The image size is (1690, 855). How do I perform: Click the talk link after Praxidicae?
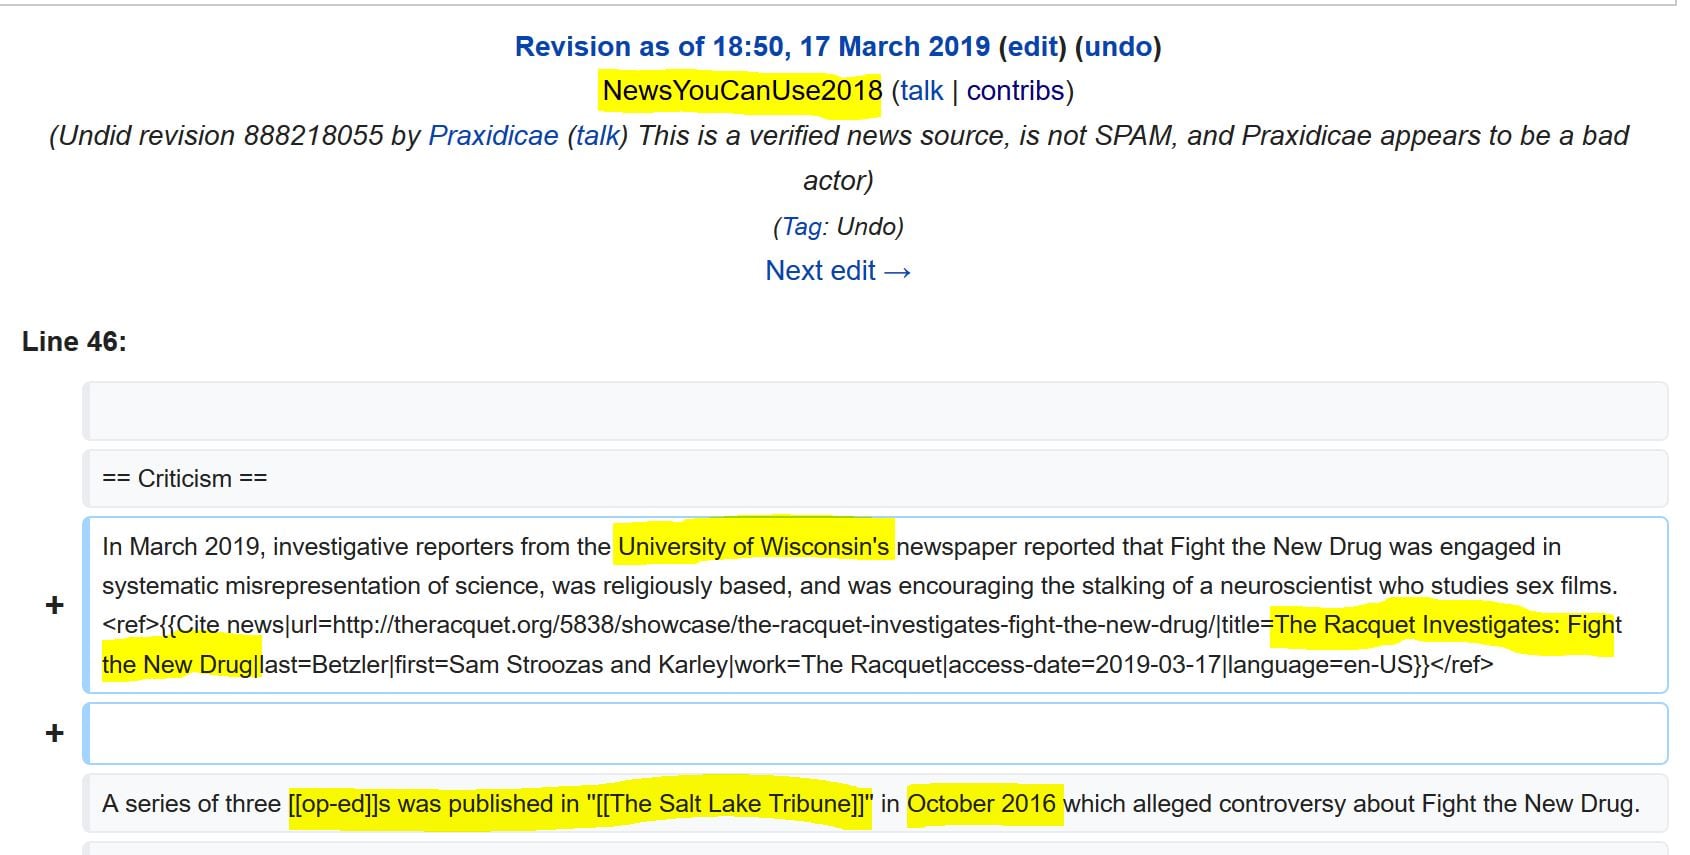(x=597, y=136)
